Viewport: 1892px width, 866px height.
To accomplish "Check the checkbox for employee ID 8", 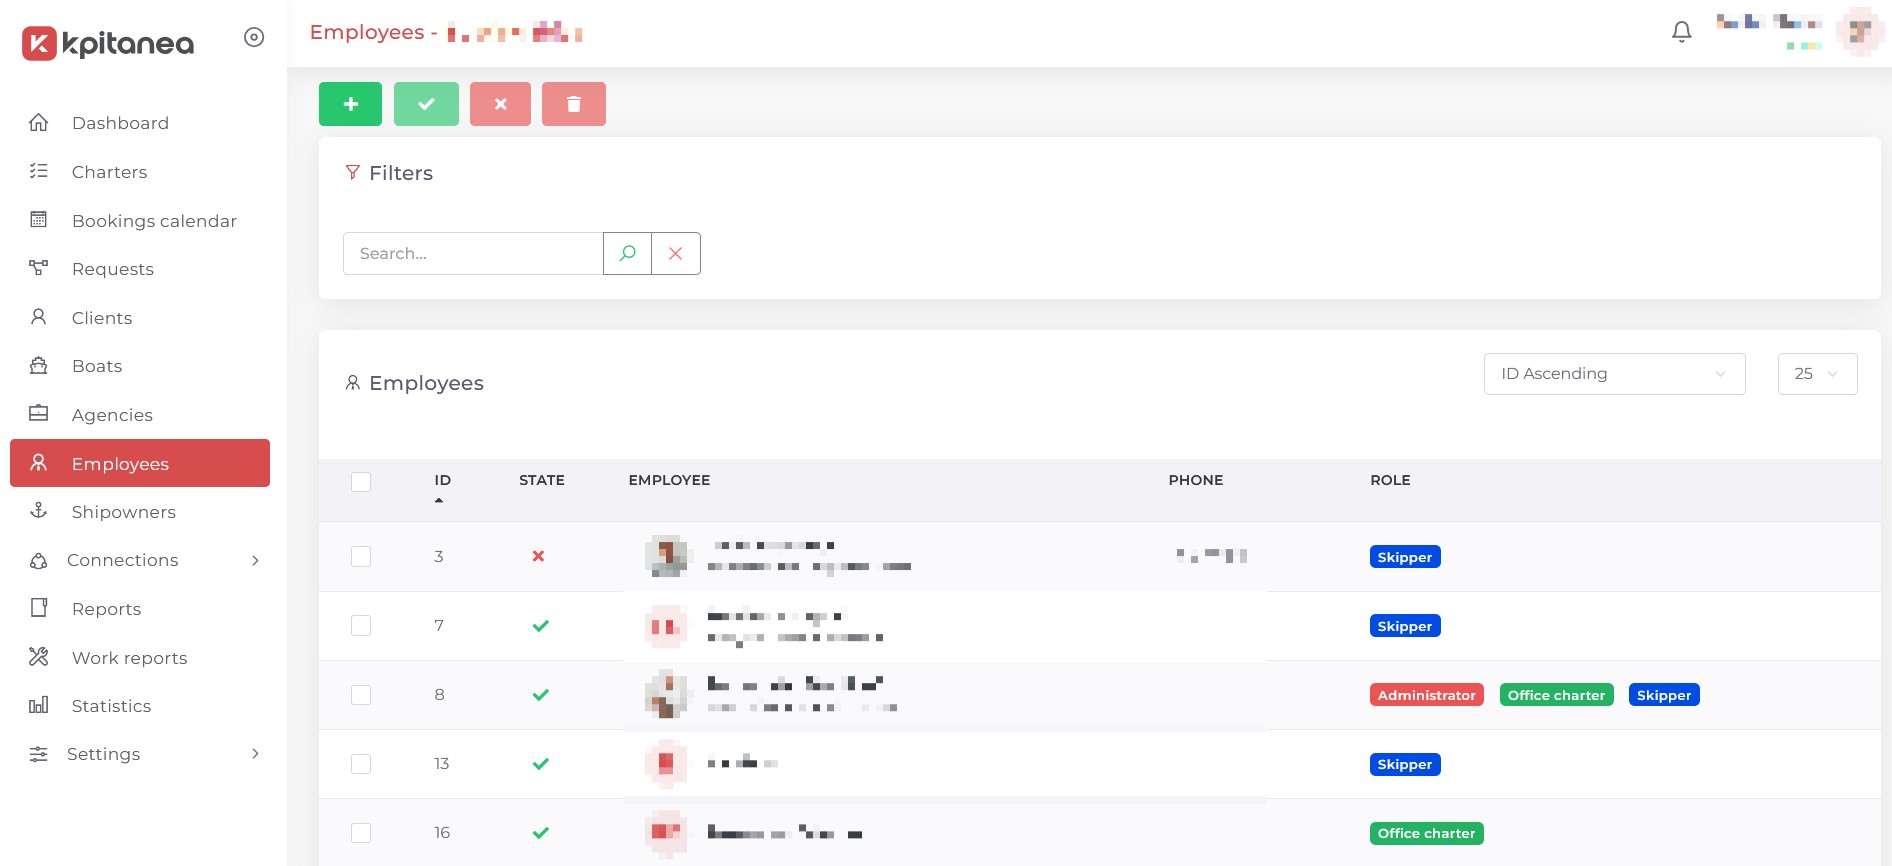I will [361, 694].
